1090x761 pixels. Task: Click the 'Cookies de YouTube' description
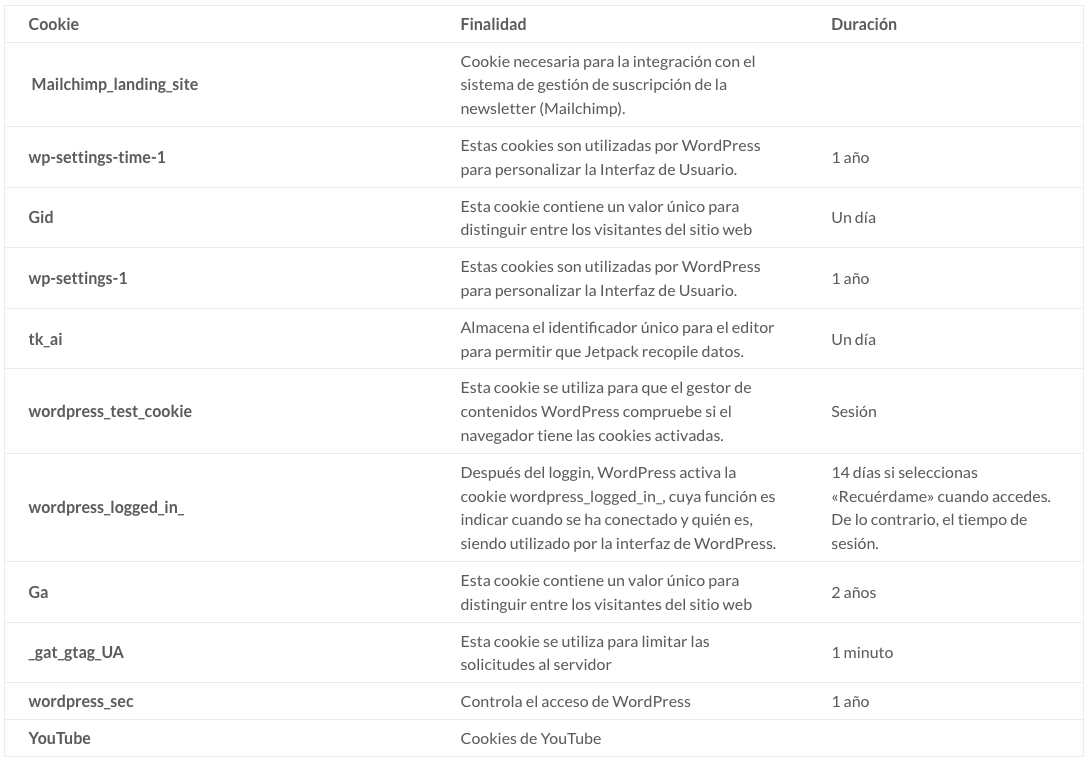coord(530,738)
